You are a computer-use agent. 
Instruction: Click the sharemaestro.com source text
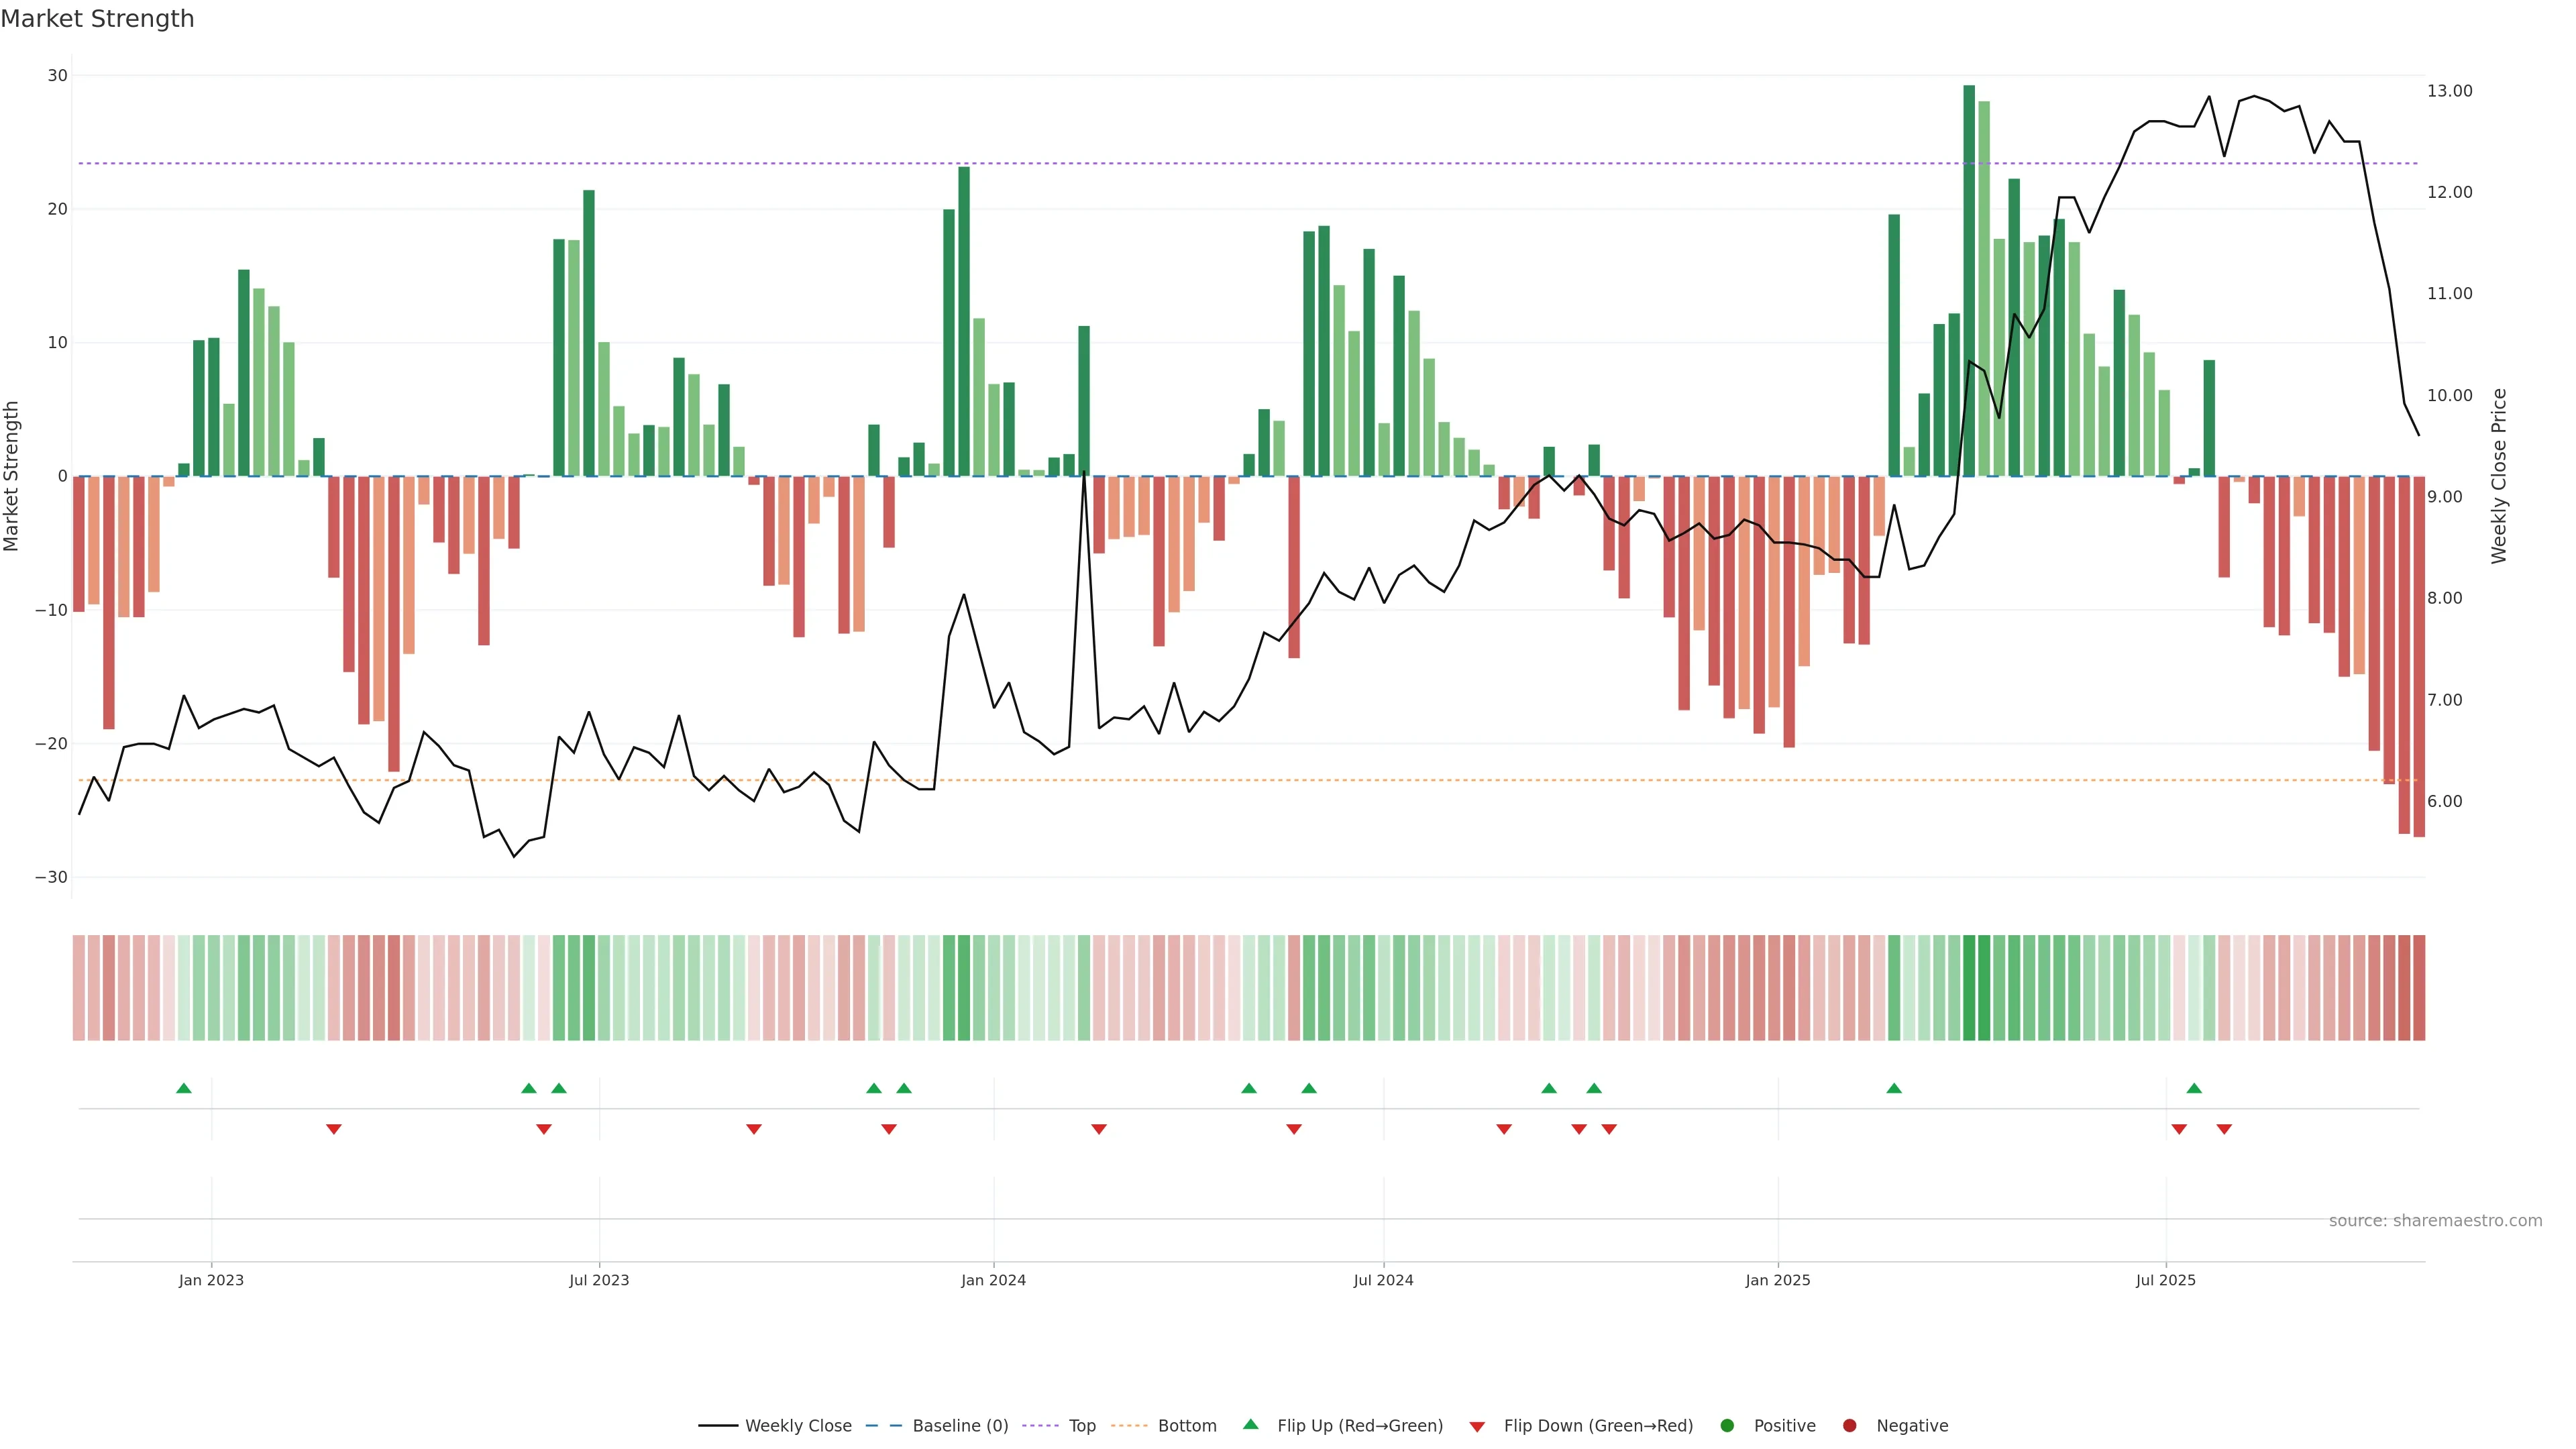[x=2435, y=1221]
